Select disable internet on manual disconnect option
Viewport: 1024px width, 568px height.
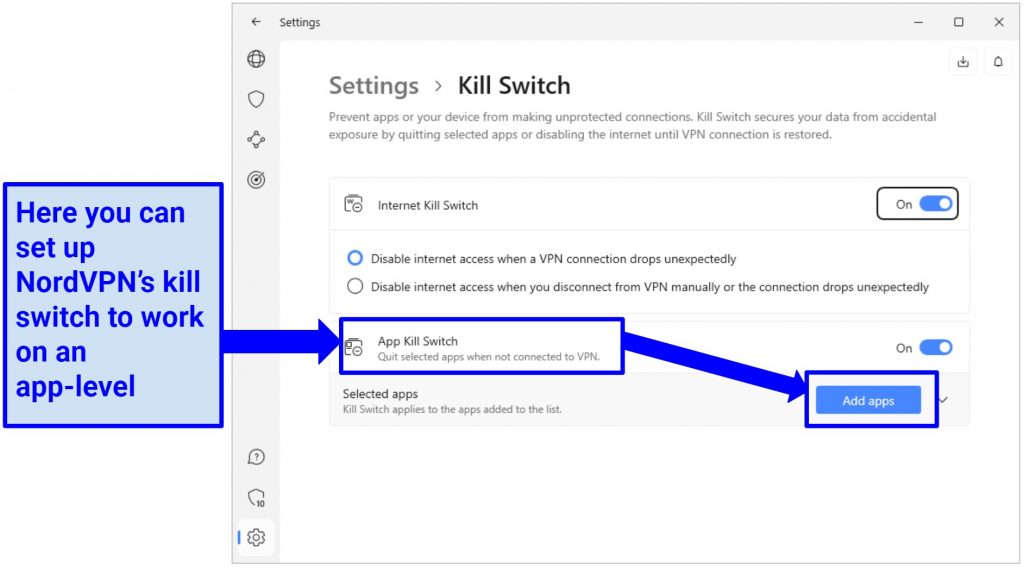coord(355,287)
